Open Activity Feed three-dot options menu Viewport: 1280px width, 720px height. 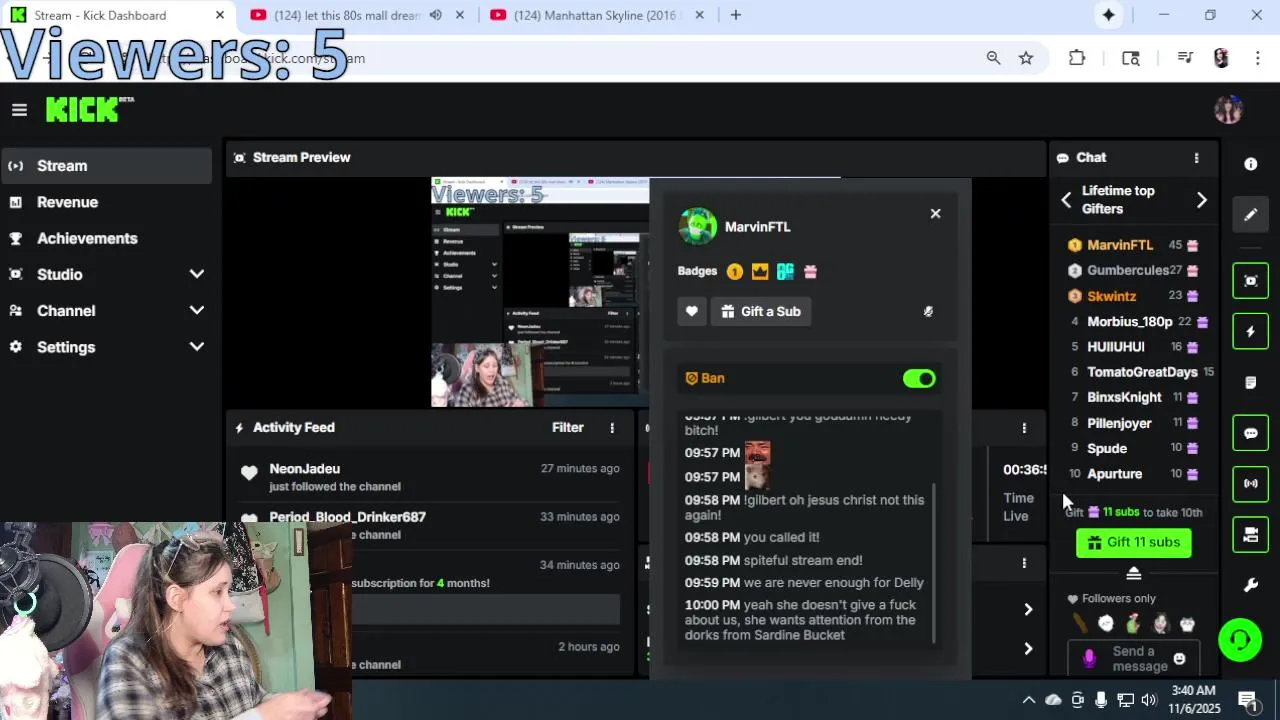point(612,428)
